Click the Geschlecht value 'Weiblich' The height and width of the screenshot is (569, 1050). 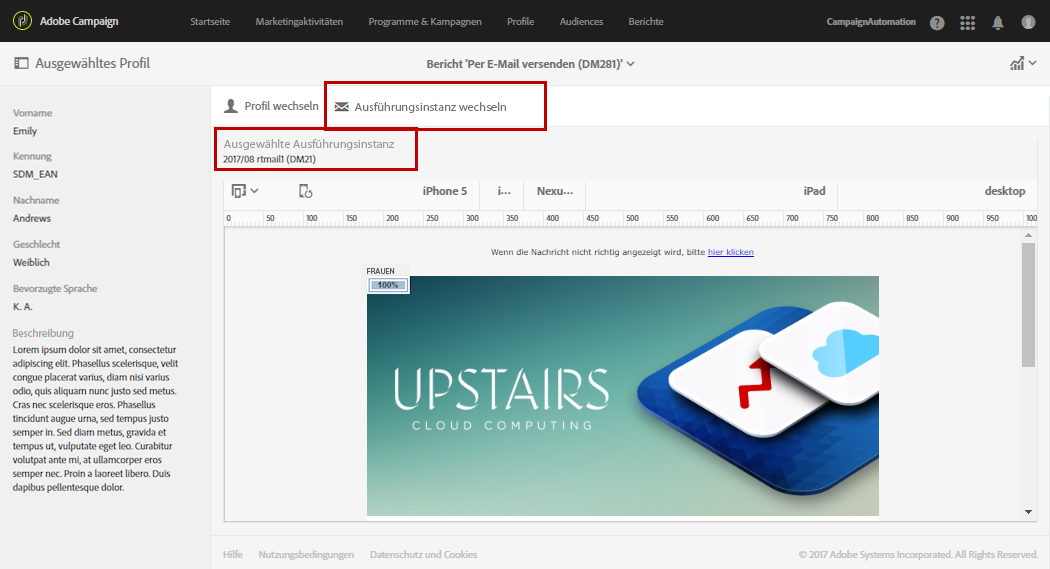click(31, 262)
